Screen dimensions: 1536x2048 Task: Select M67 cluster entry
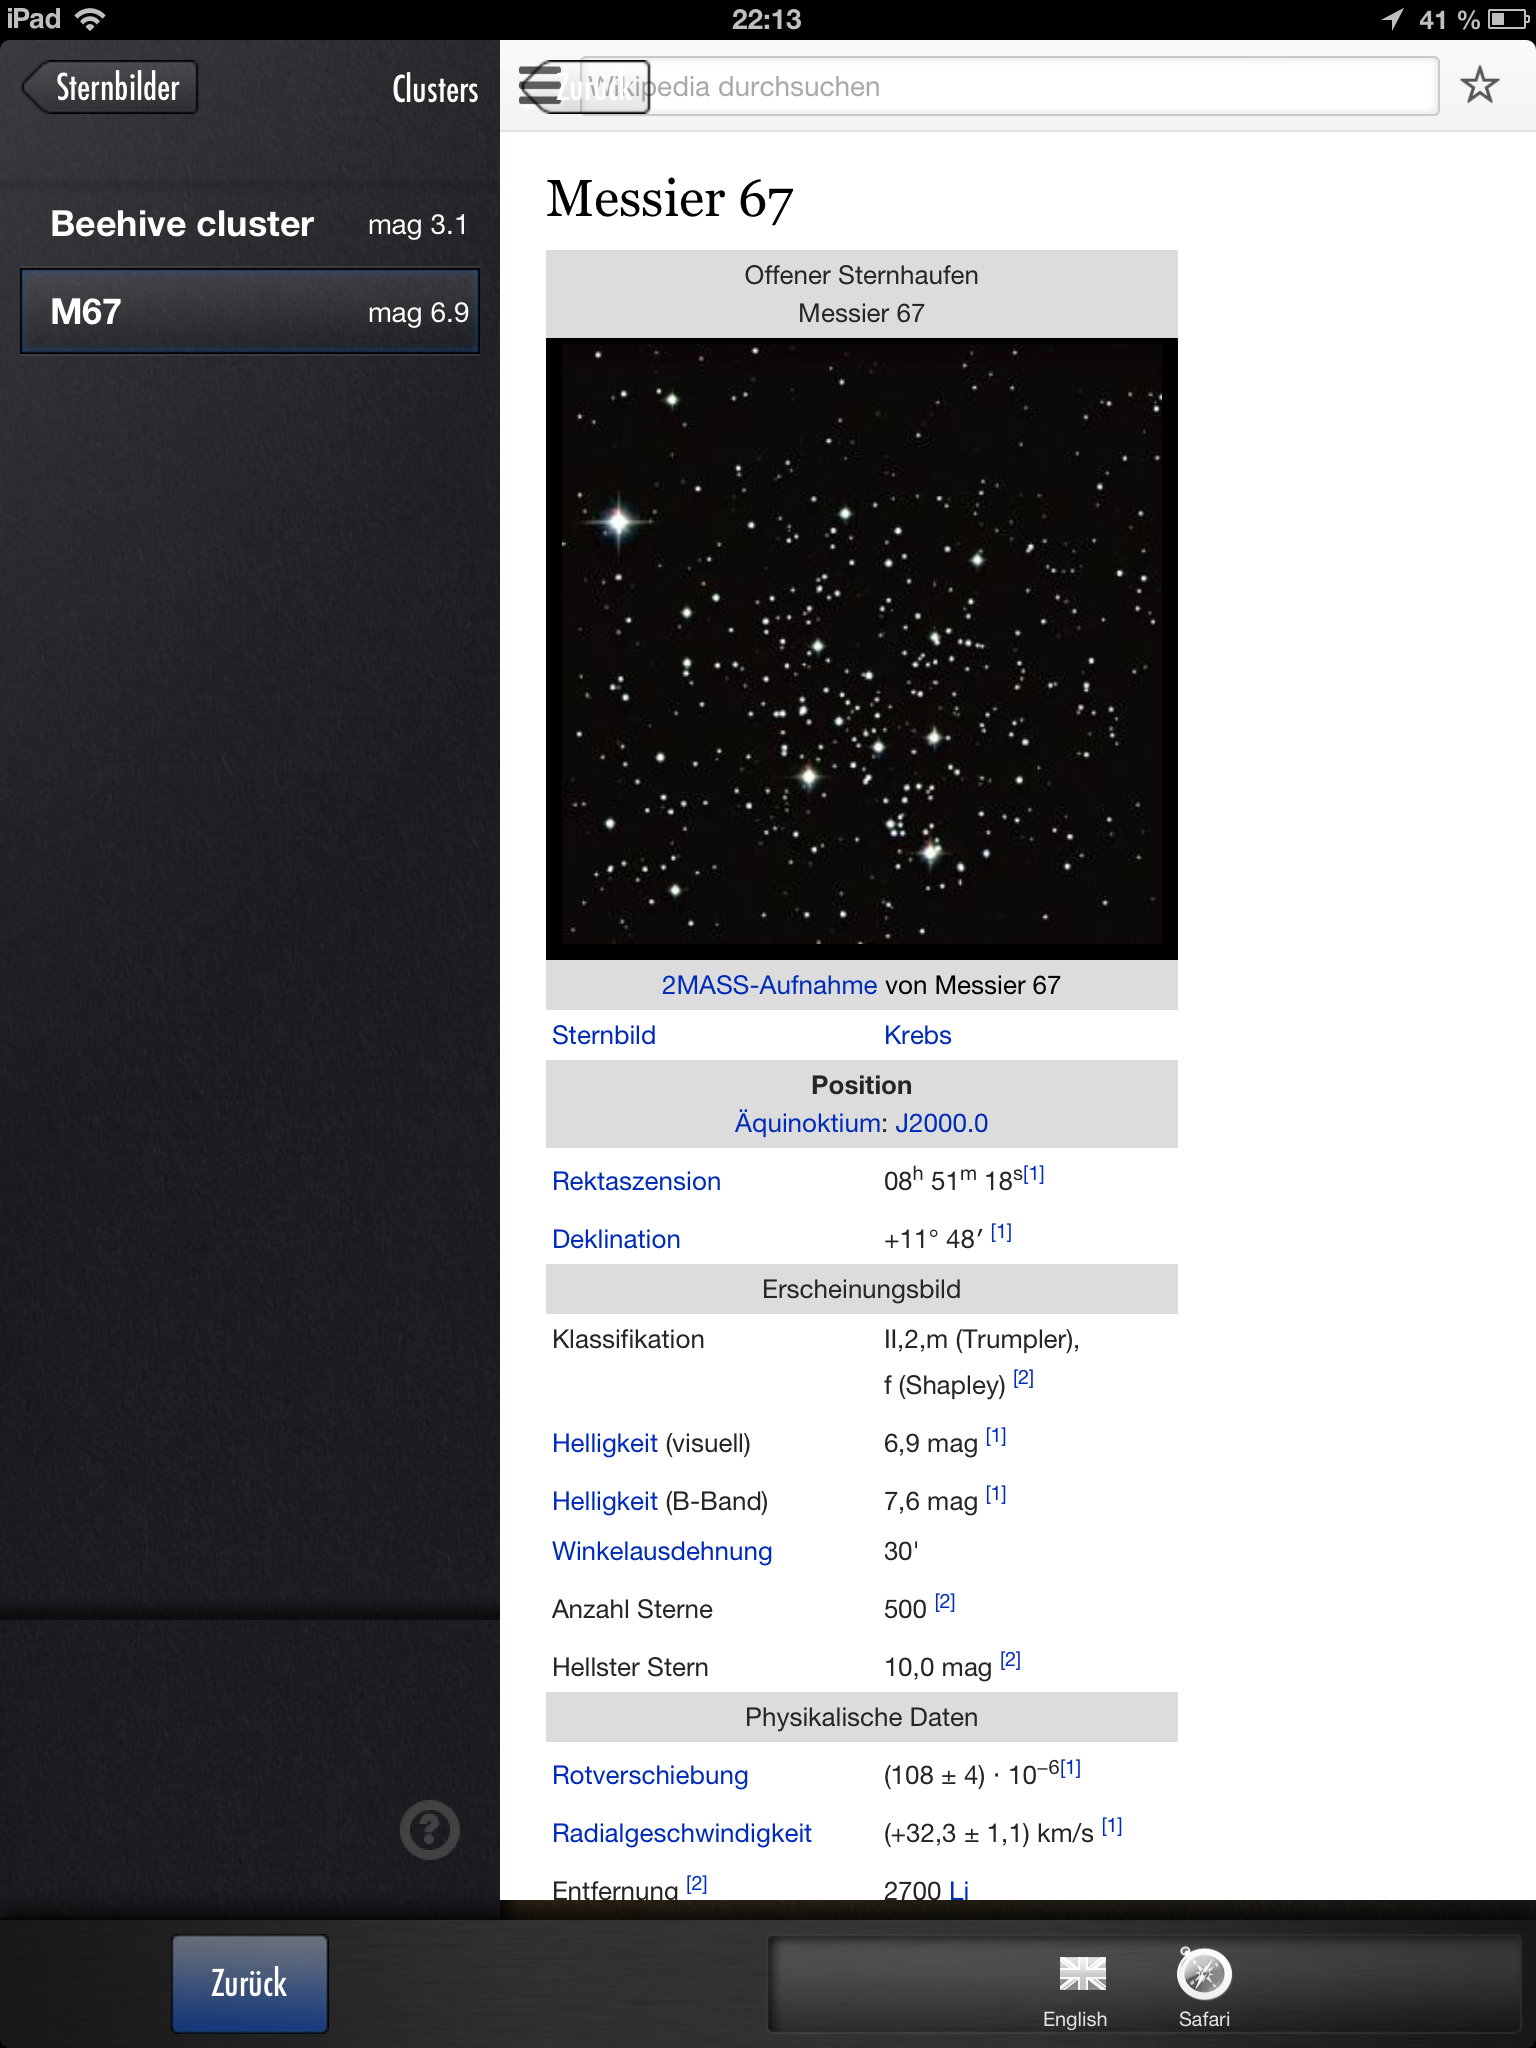[x=250, y=312]
